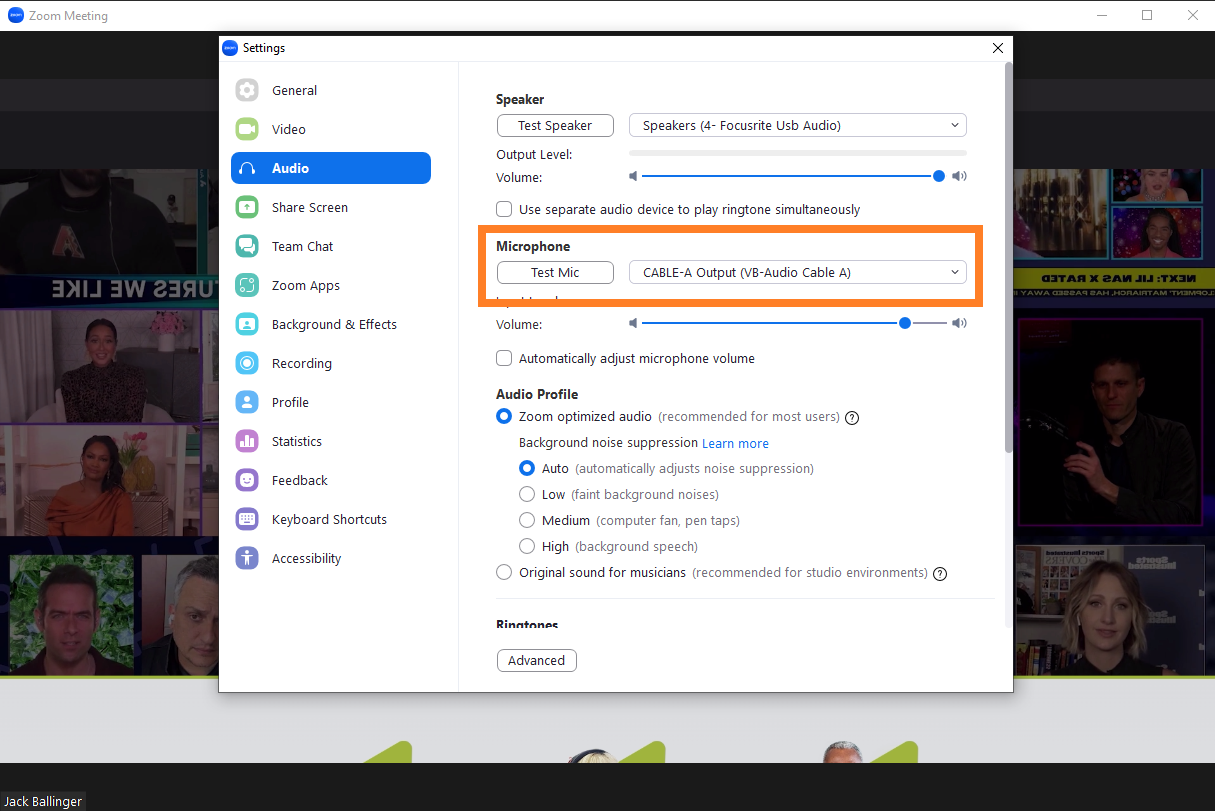Select Medium noise suppression option

pos(527,520)
